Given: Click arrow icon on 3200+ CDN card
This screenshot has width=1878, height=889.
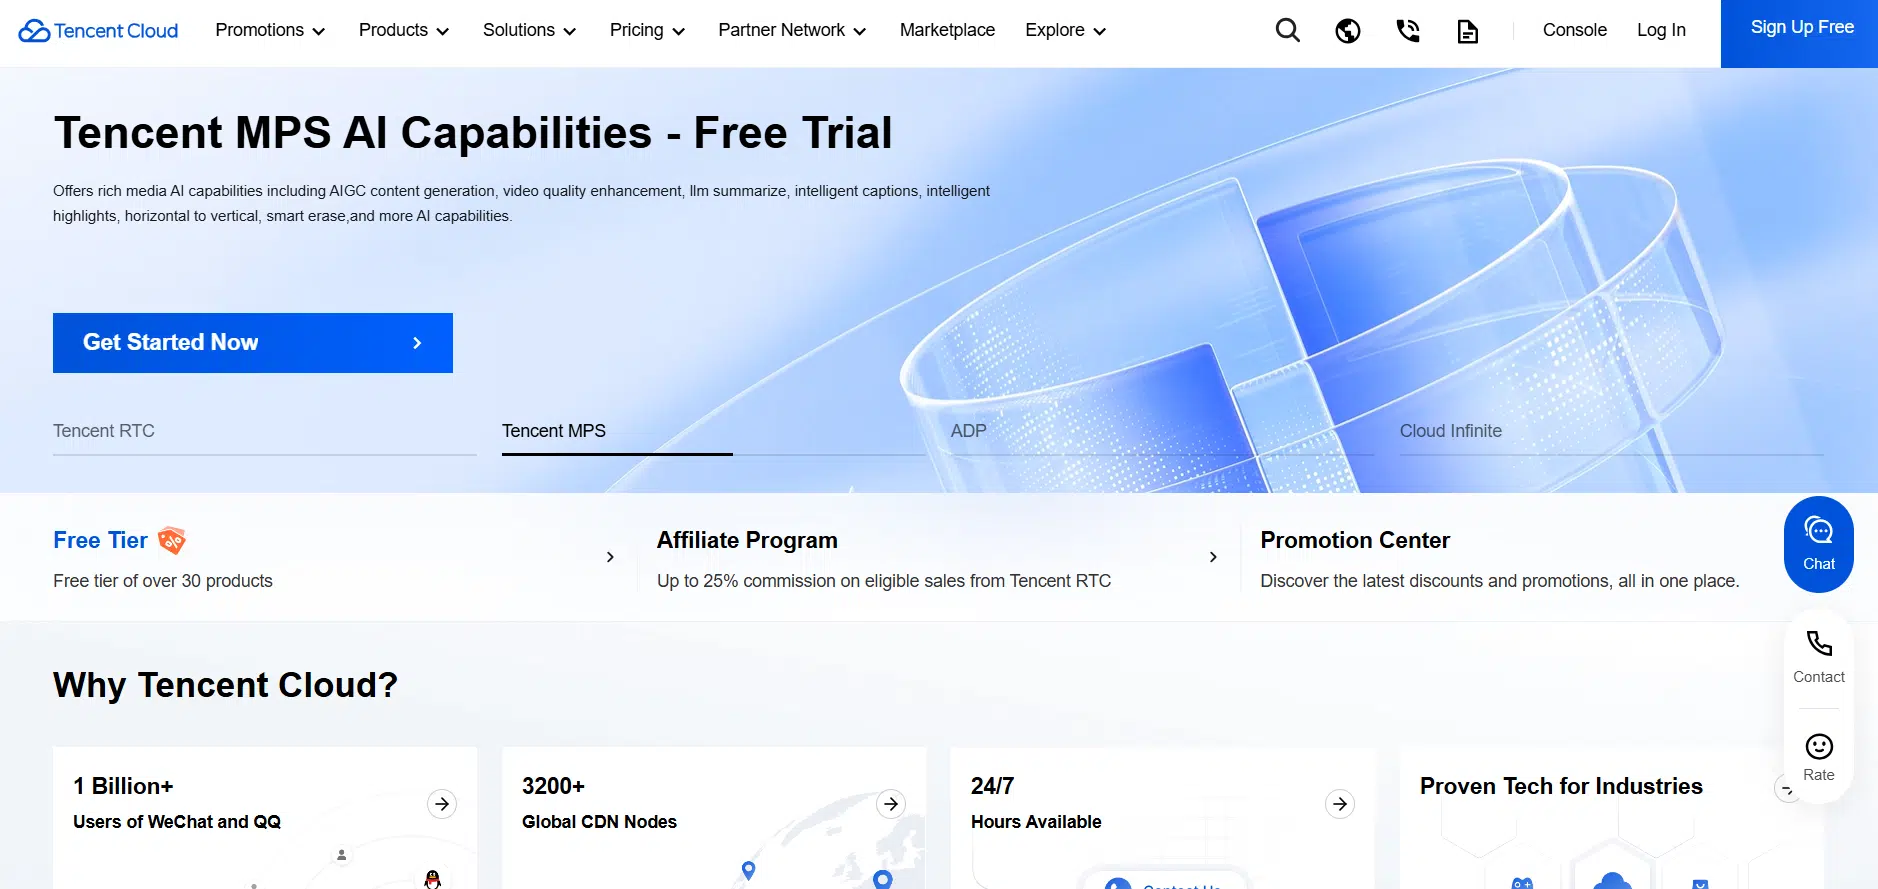Looking at the screenshot, I should (x=891, y=804).
